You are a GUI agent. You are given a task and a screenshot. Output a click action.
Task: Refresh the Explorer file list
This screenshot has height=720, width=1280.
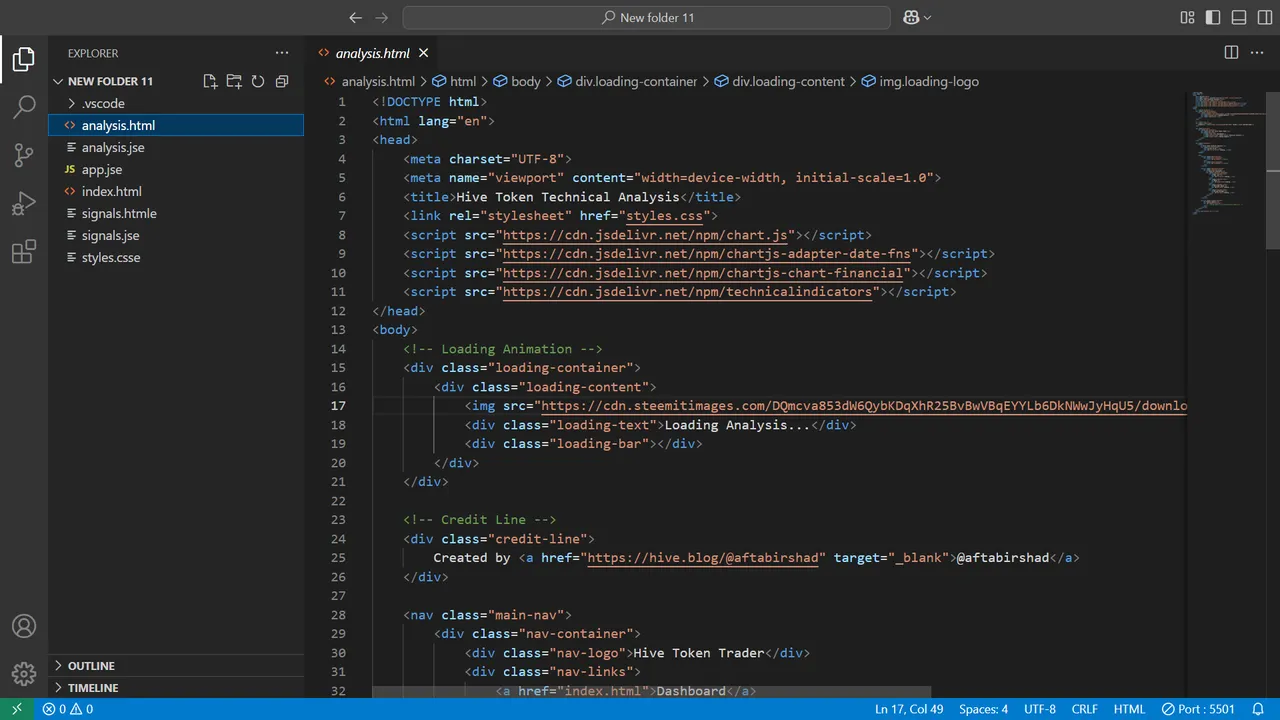[258, 81]
